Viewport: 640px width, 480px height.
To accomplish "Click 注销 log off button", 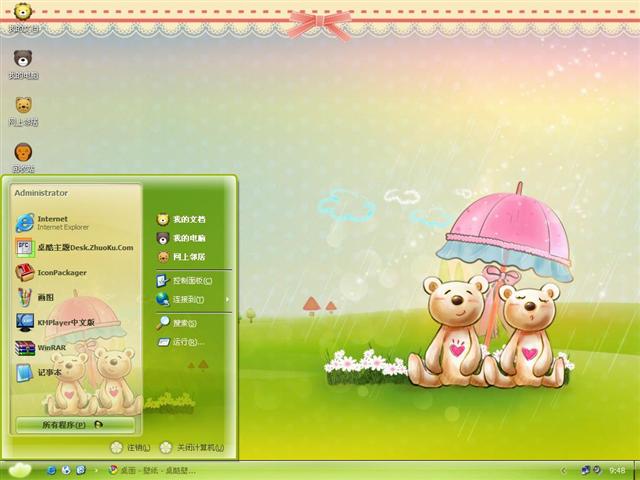I will (x=131, y=448).
